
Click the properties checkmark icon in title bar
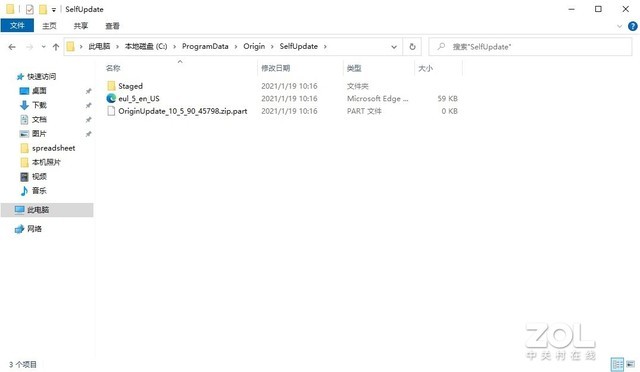click(29, 9)
